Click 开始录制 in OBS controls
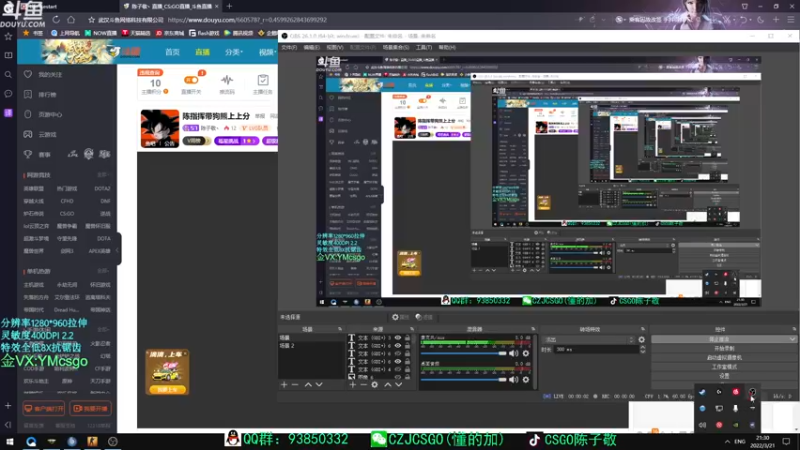The height and width of the screenshot is (450, 800). point(724,348)
